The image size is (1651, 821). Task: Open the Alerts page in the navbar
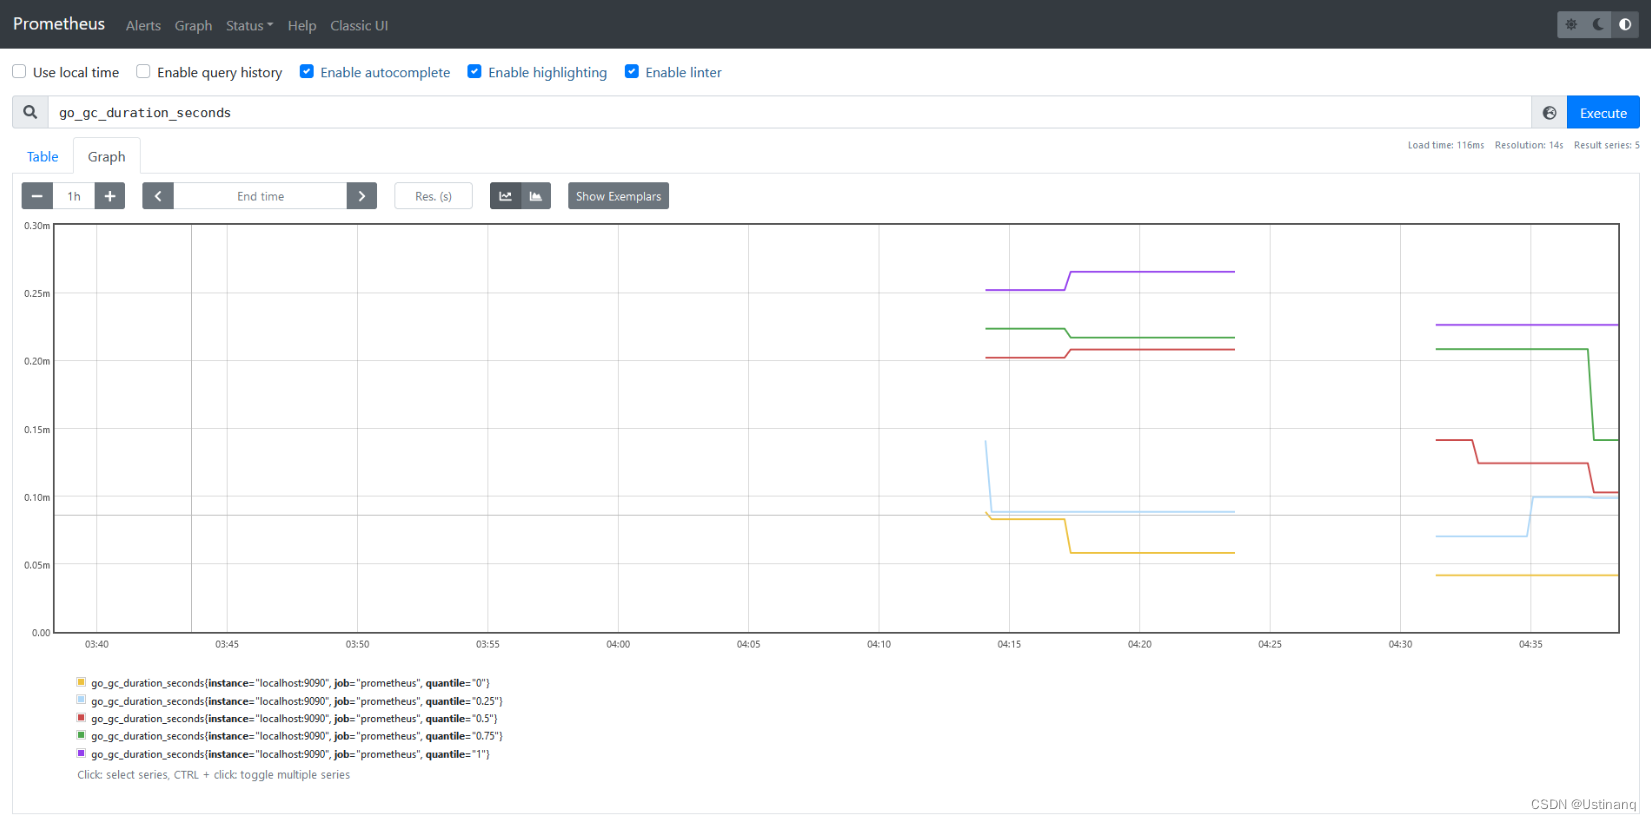(x=143, y=25)
